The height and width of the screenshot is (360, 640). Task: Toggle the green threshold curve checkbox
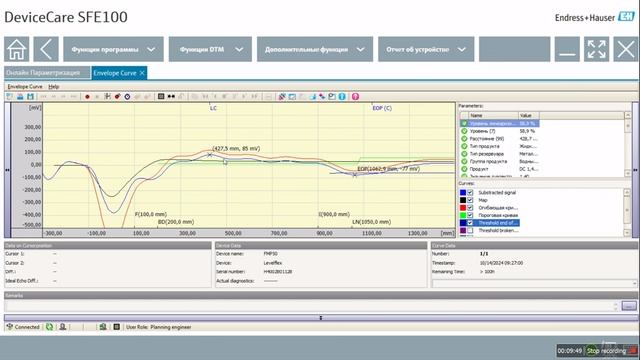tap(470, 215)
